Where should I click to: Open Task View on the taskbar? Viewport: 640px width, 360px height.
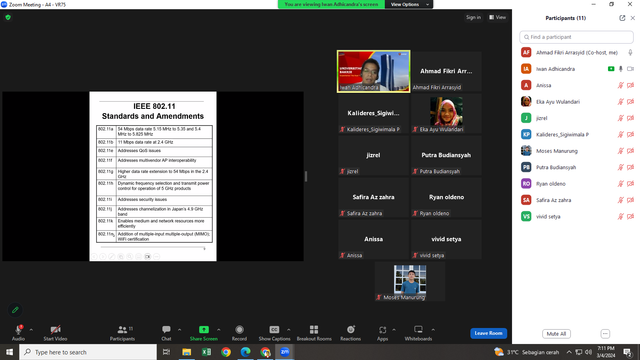(167, 352)
